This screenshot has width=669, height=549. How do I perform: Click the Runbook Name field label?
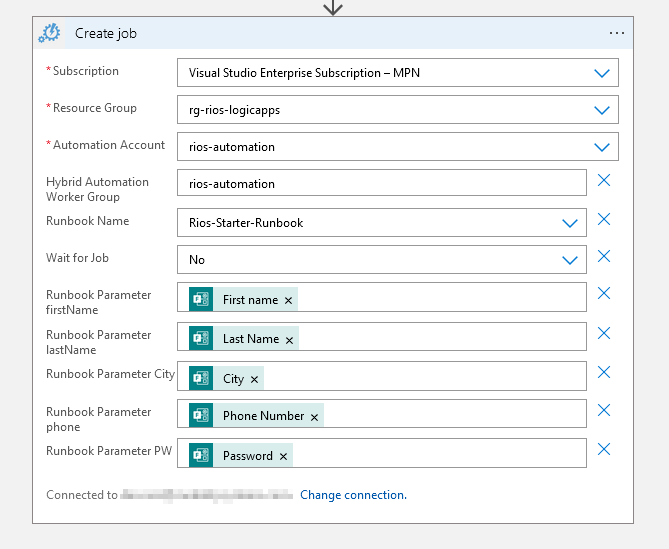[87, 221]
